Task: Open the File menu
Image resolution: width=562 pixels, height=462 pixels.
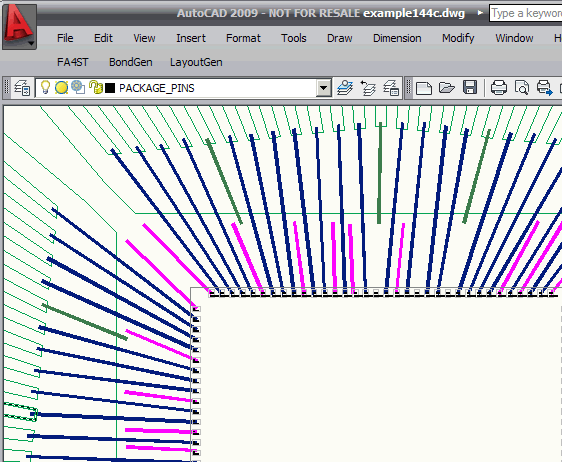Action: [65, 38]
